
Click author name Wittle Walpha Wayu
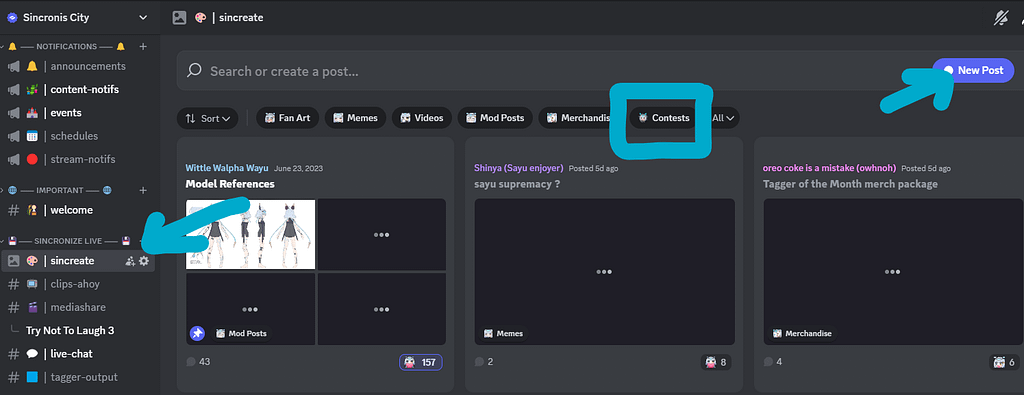tap(227, 168)
